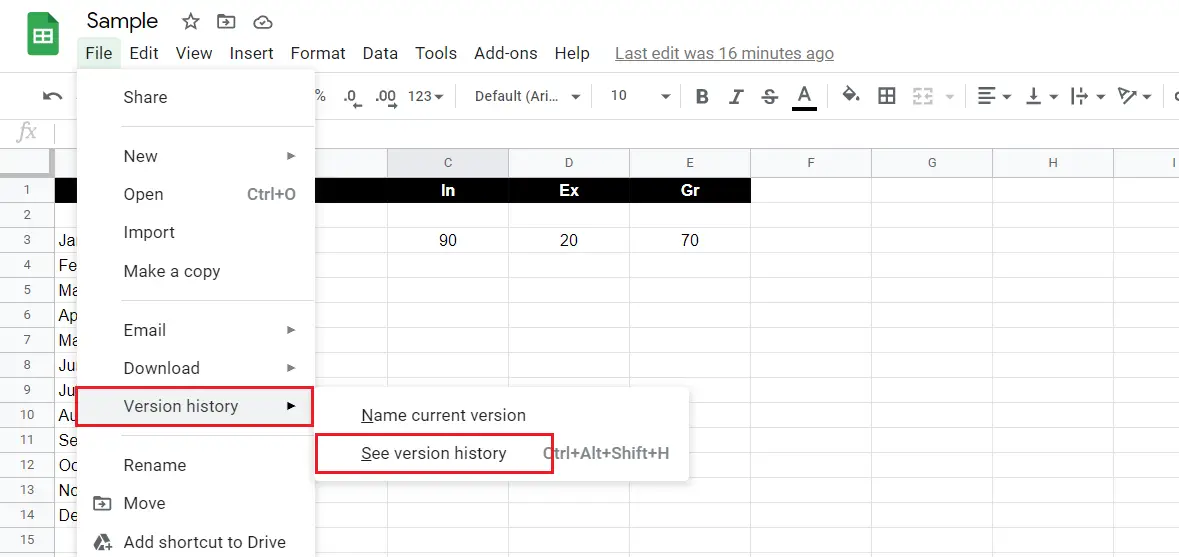Open the Data menu
This screenshot has width=1179, height=557.
click(380, 53)
